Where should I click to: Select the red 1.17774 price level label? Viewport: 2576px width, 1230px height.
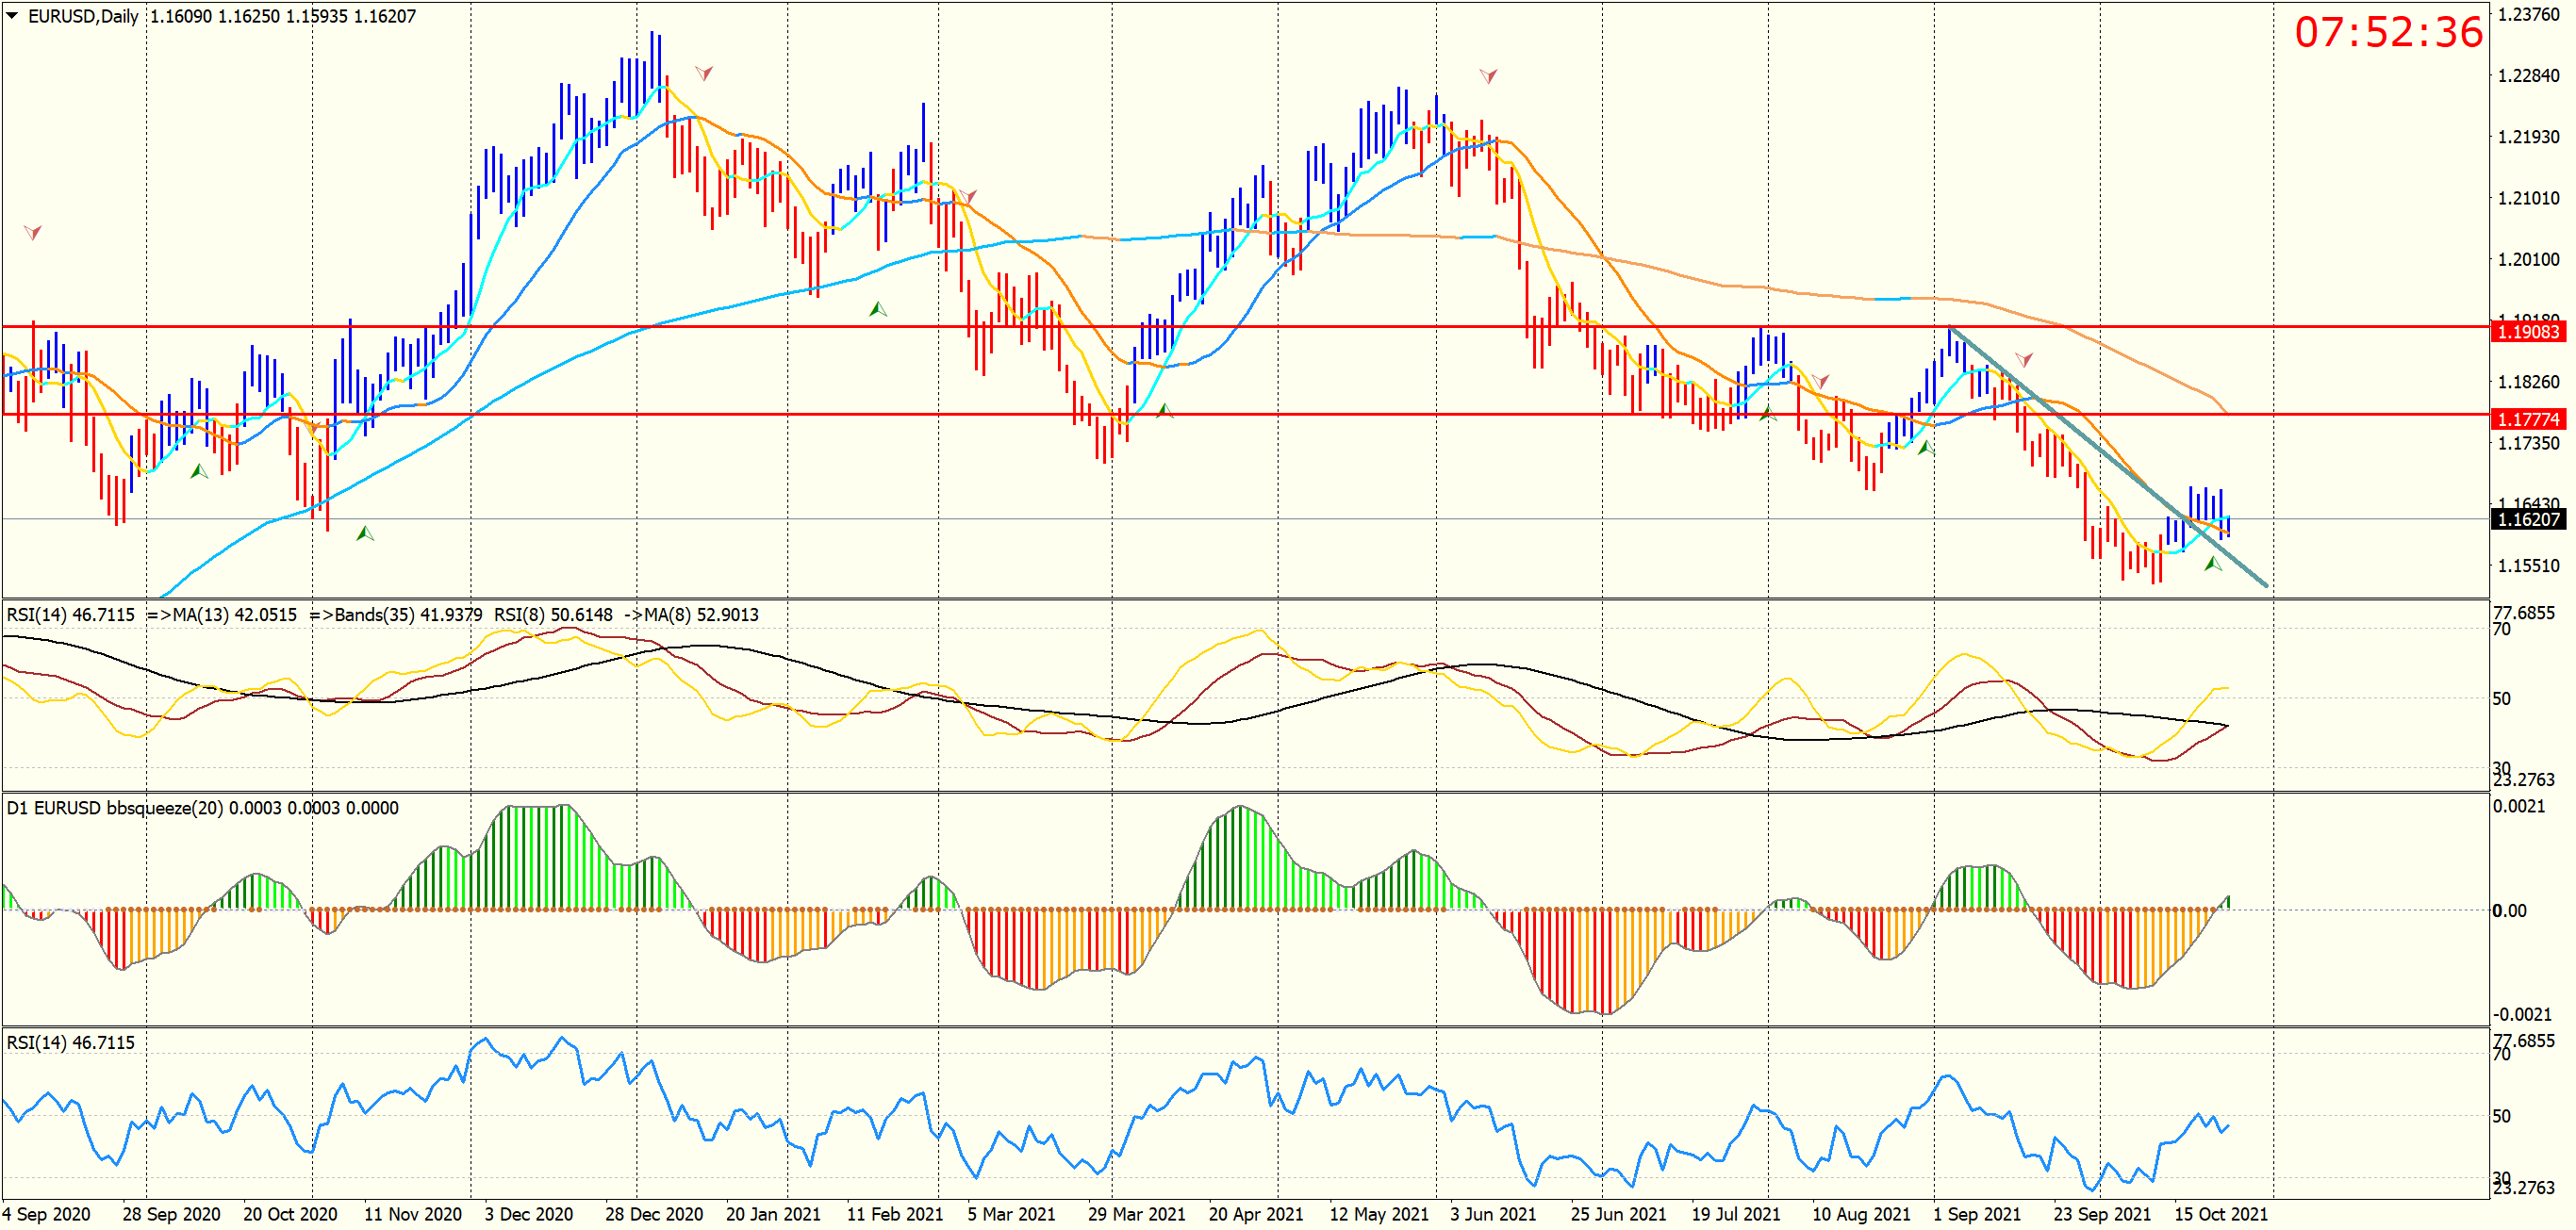[2528, 419]
